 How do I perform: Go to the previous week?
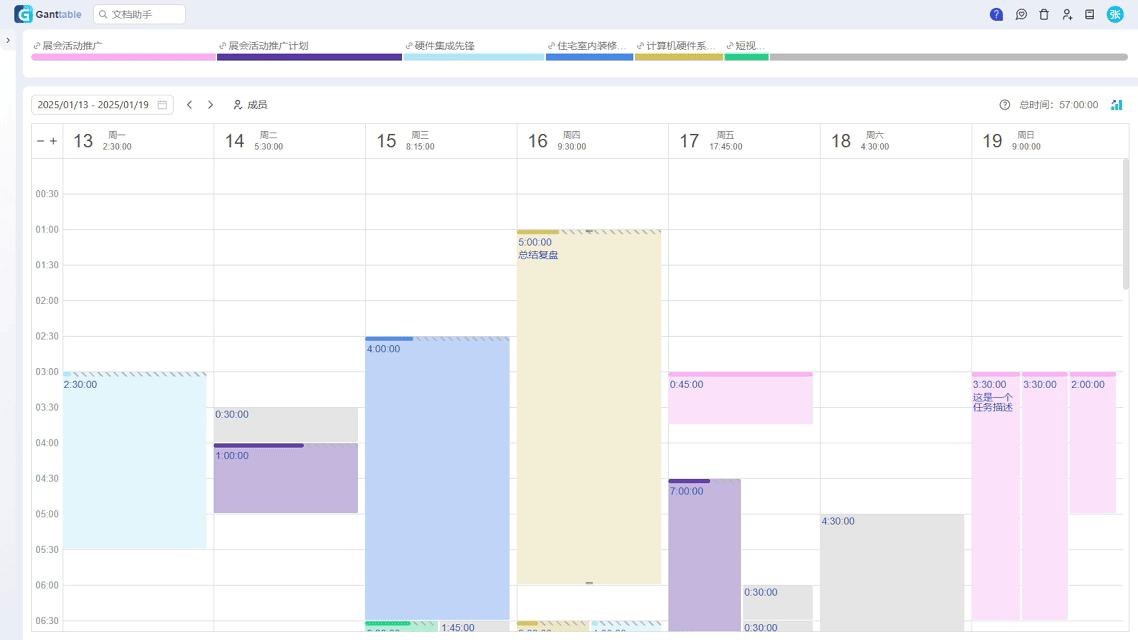click(x=189, y=105)
